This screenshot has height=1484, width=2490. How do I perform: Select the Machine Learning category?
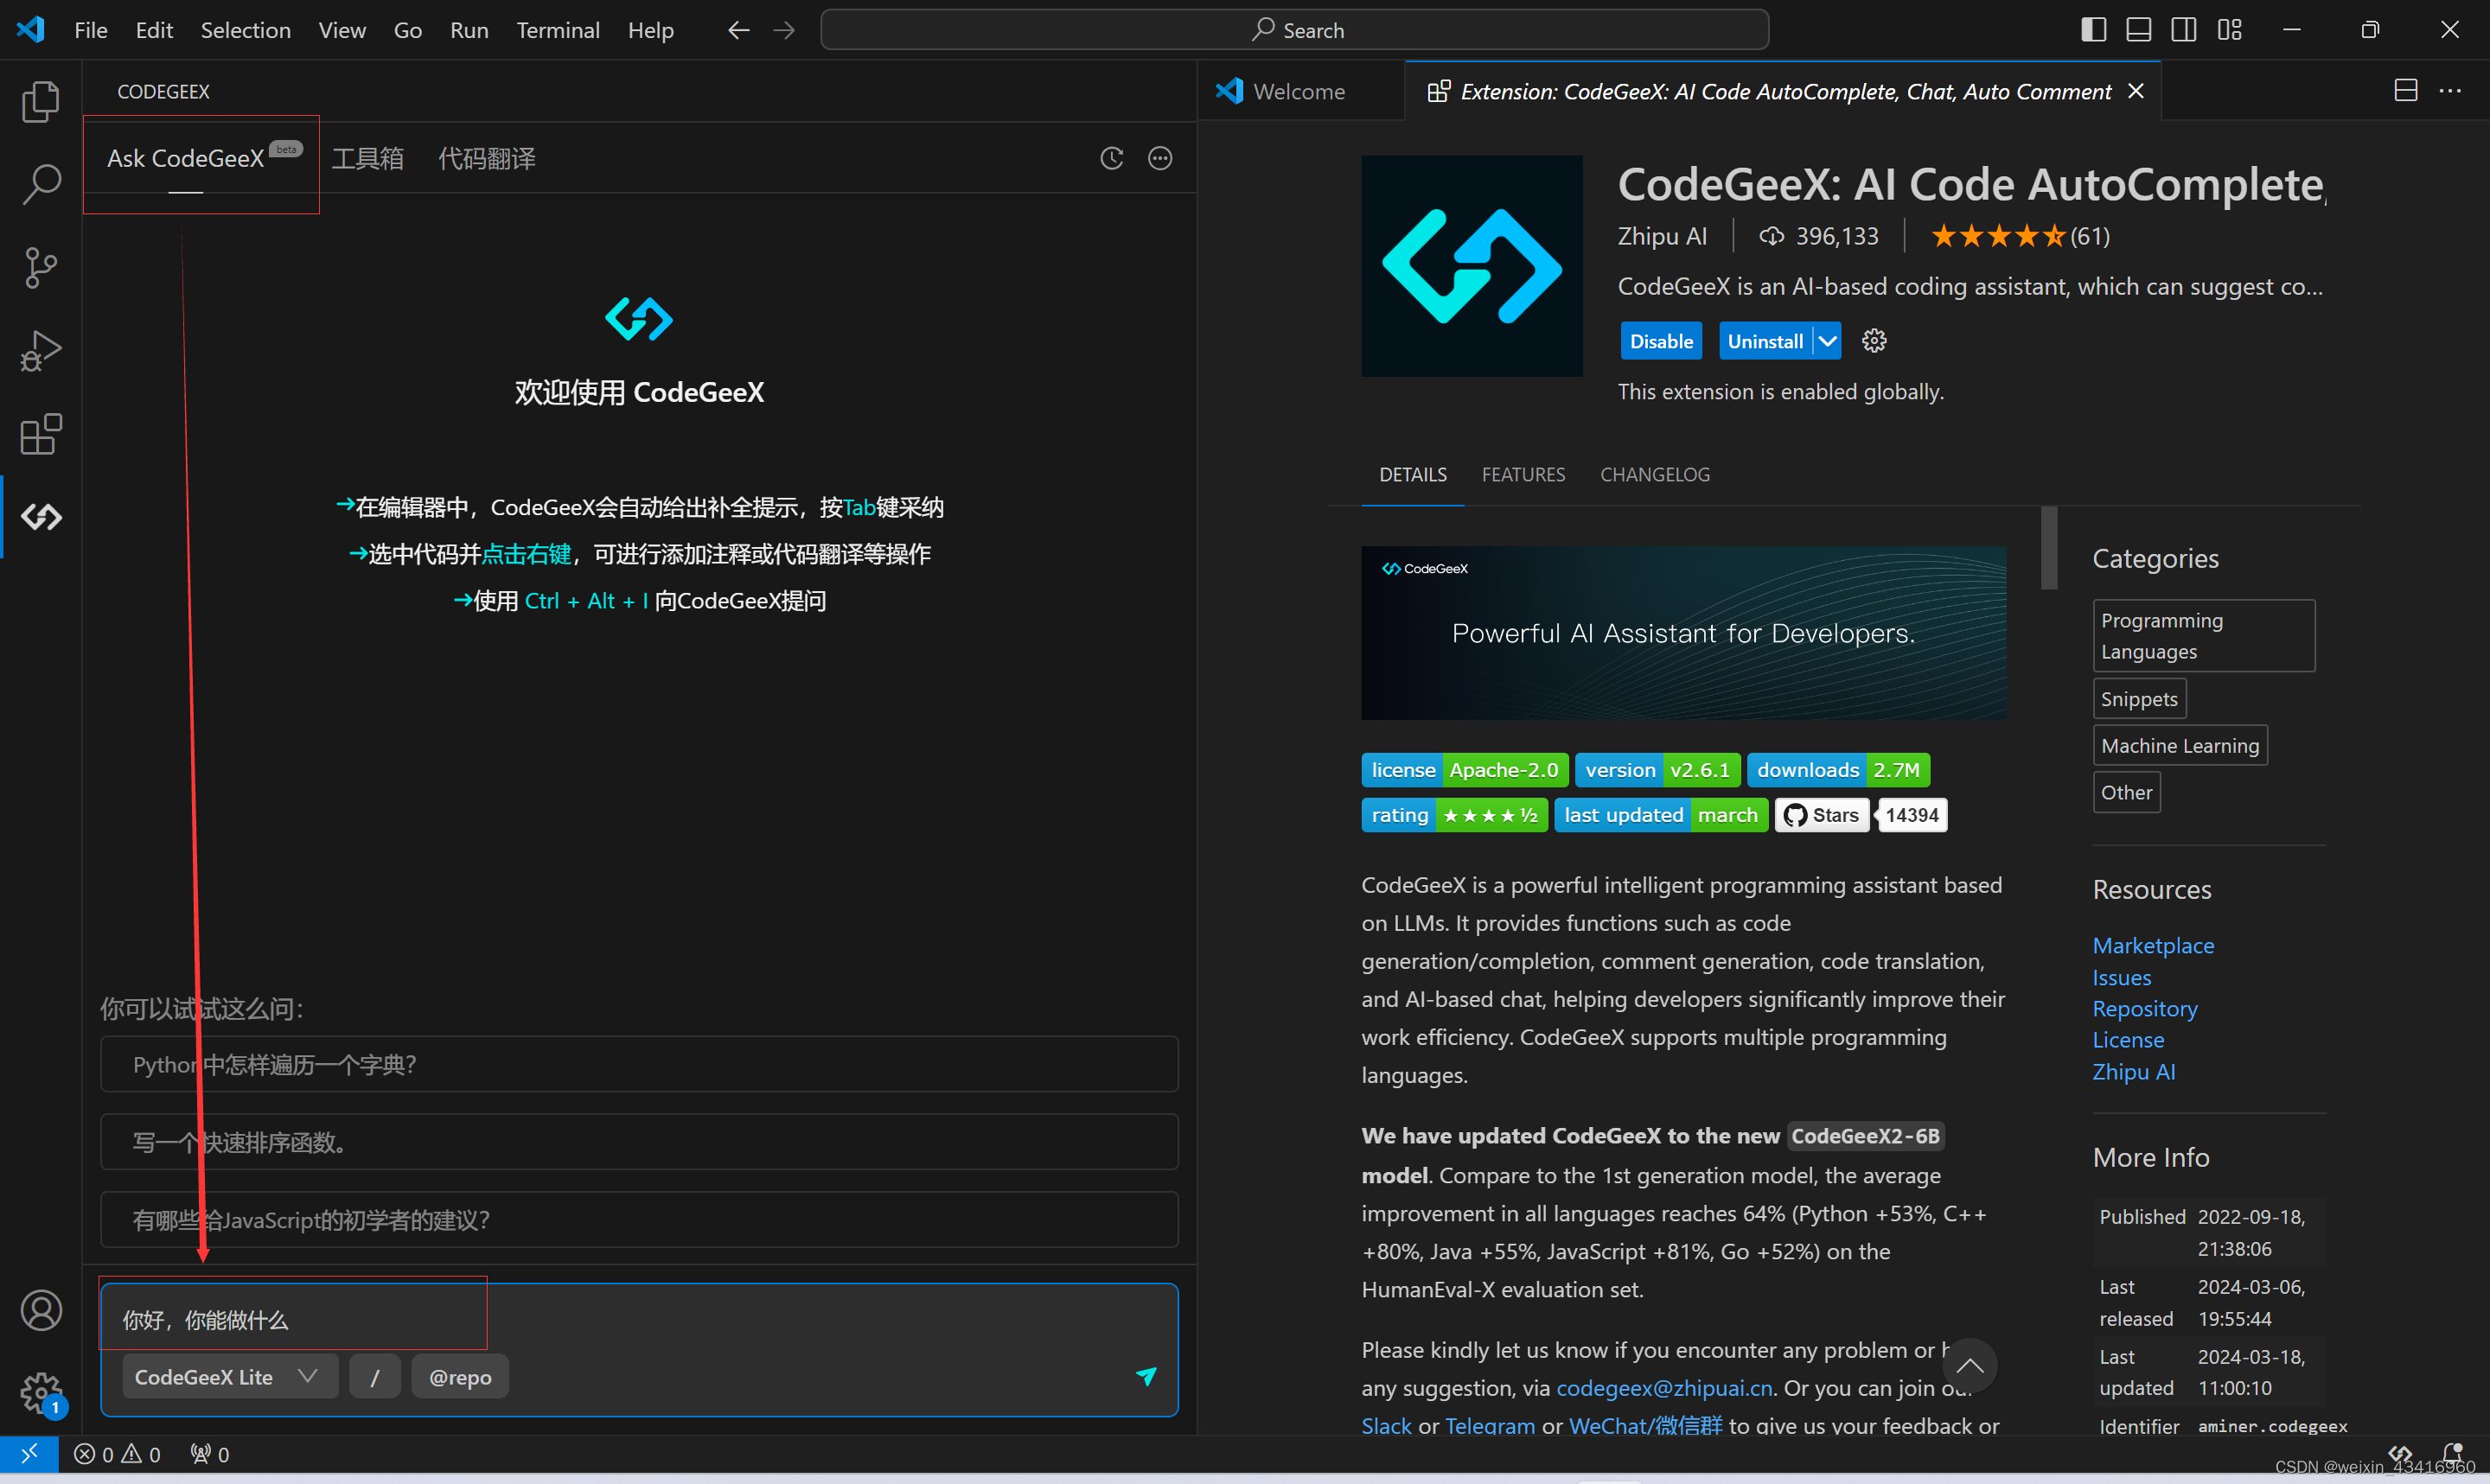tap(2180, 745)
